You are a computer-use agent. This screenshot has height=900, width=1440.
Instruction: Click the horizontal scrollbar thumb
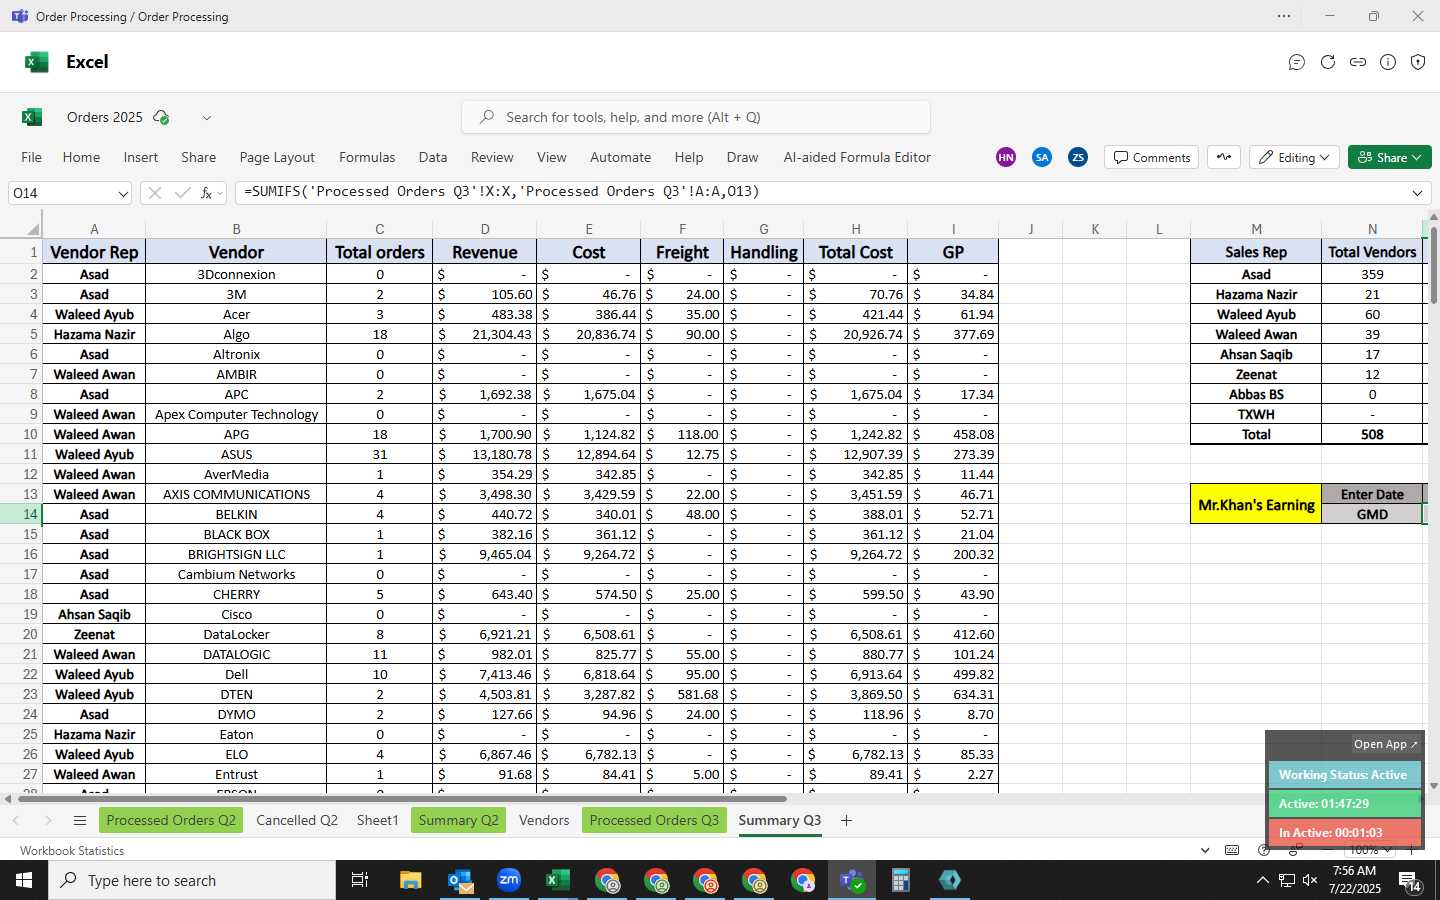[402, 799]
